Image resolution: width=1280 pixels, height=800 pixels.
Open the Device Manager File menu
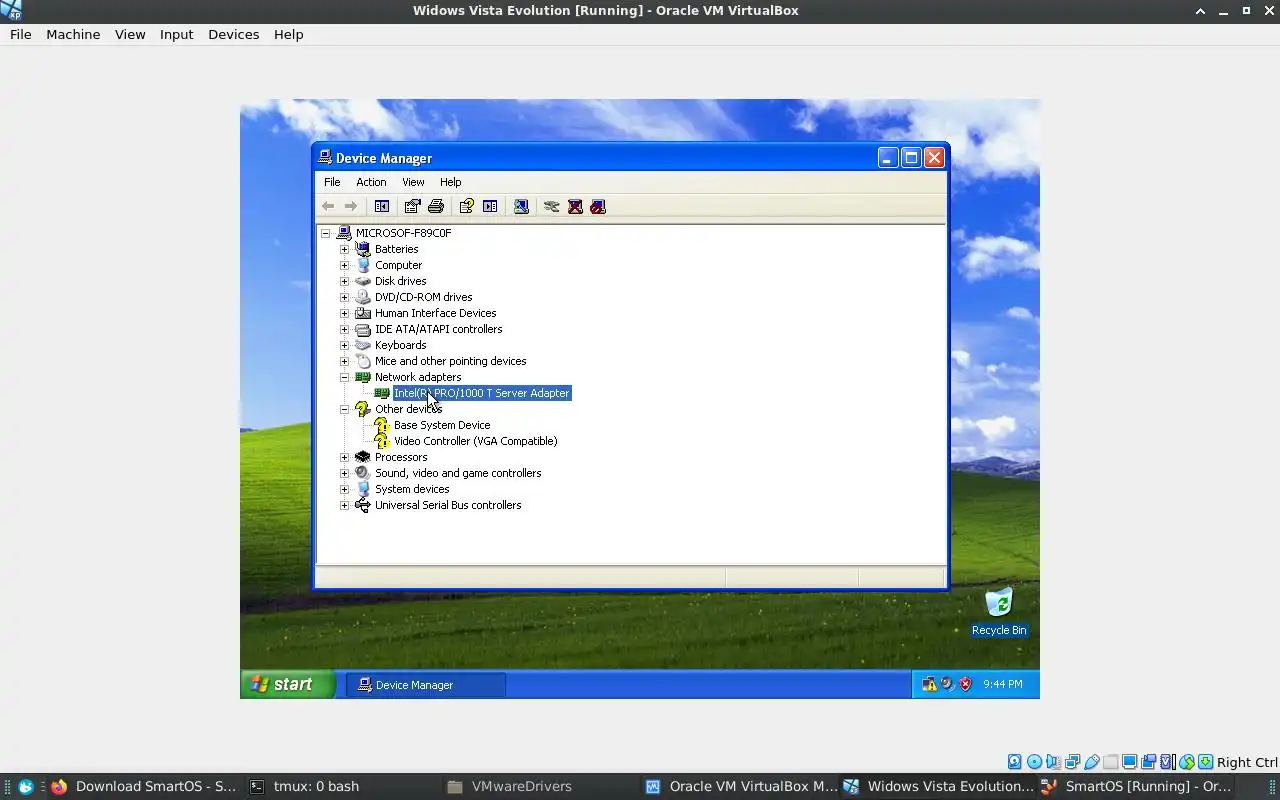tap(332, 182)
